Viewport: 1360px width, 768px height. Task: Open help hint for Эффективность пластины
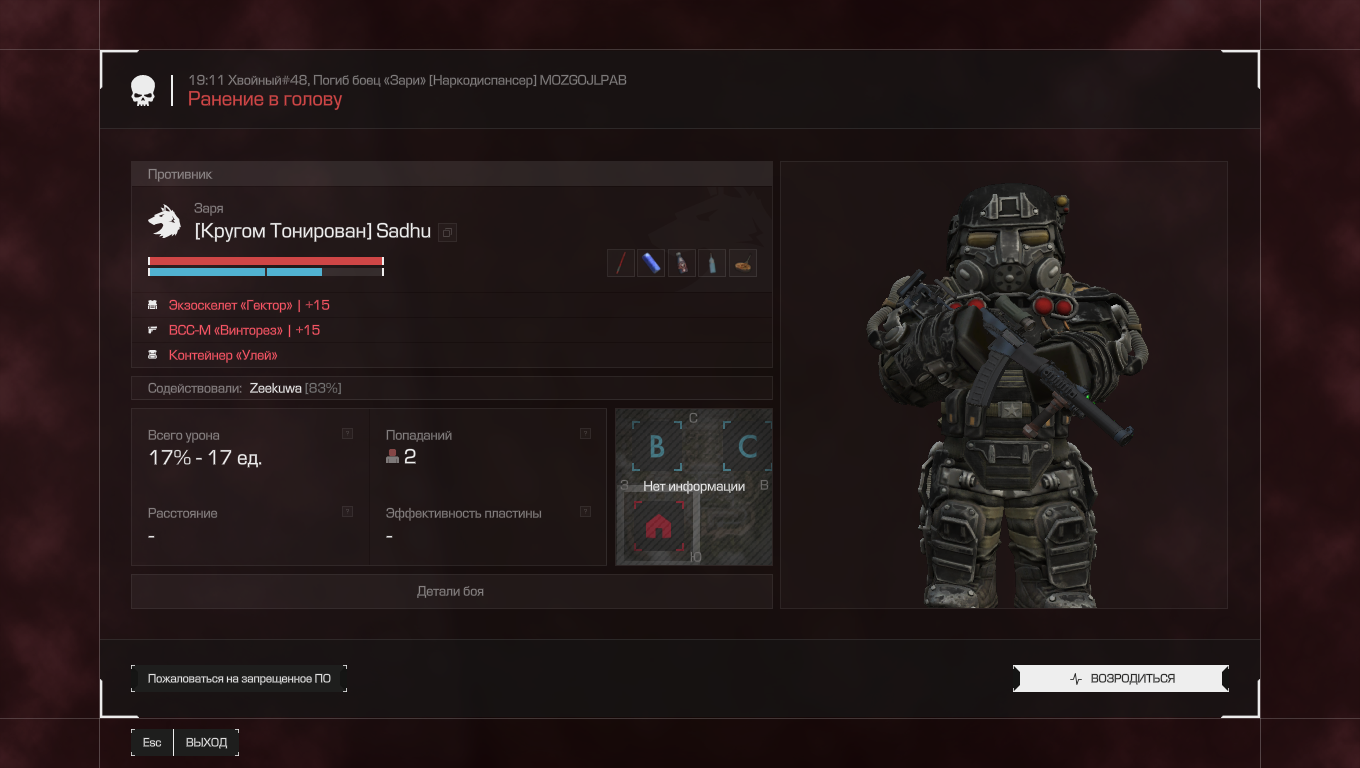point(585,512)
